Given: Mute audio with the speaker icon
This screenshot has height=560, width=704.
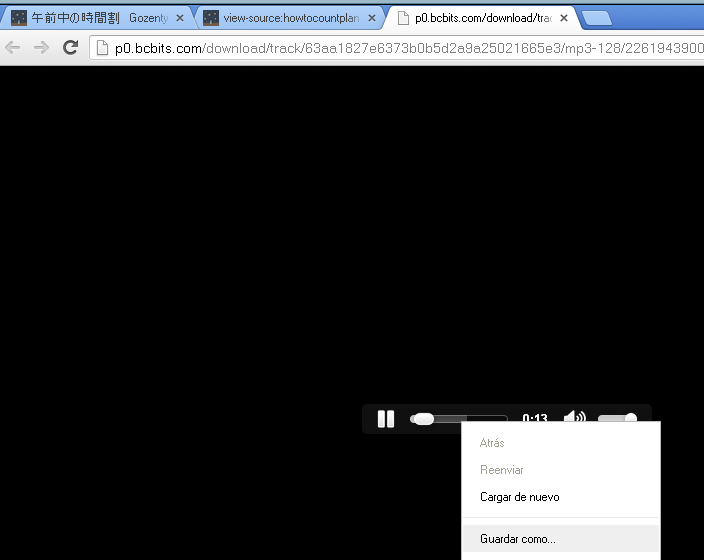Looking at the screenshot, I should (575, 417).
